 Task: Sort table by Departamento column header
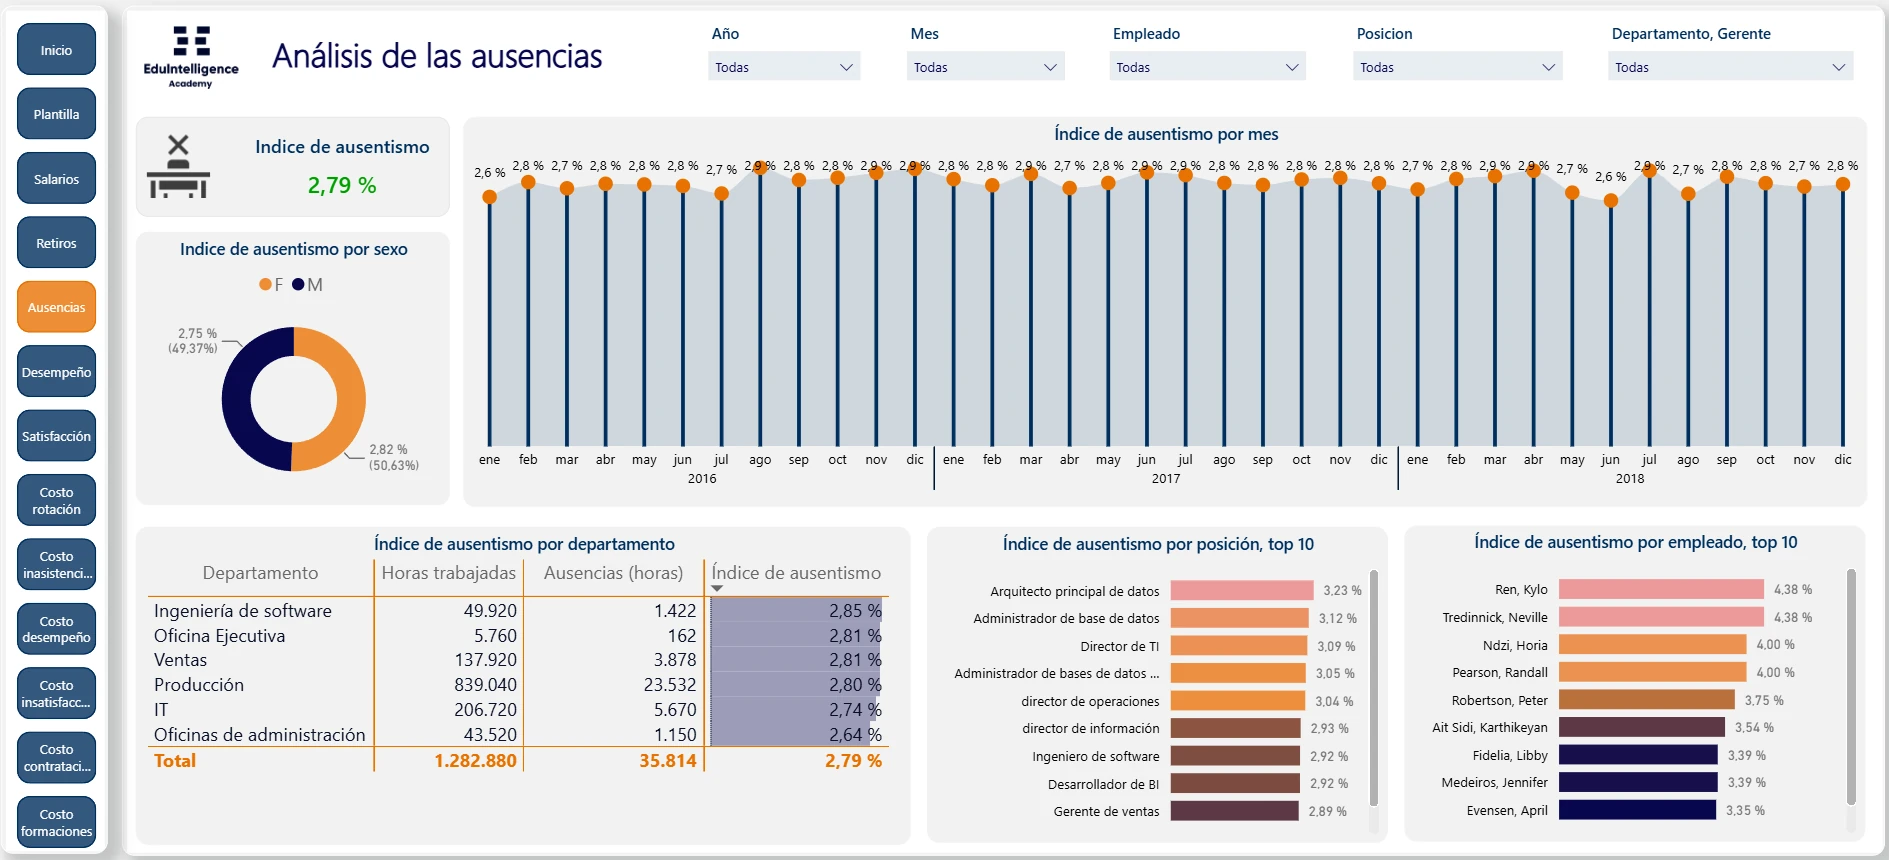click(x=260, y=573)
